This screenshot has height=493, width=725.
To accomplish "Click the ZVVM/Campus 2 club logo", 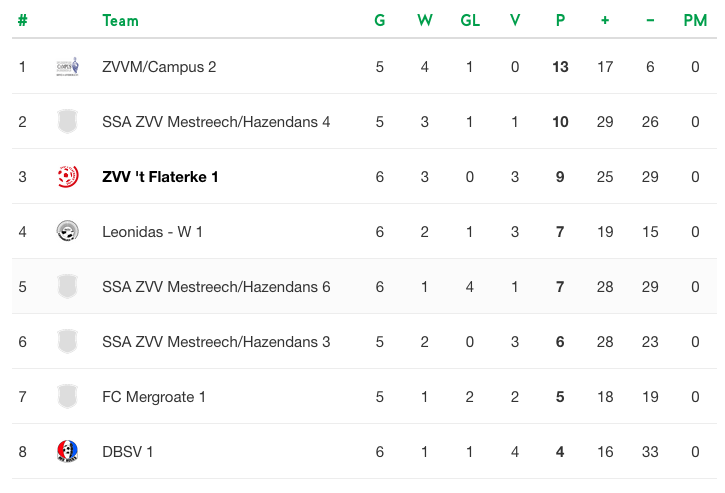I will 68,67.
